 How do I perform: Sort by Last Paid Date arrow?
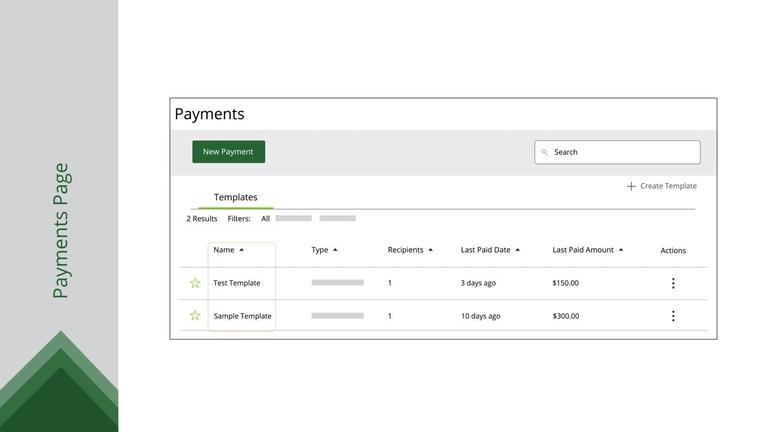[518, 250]
